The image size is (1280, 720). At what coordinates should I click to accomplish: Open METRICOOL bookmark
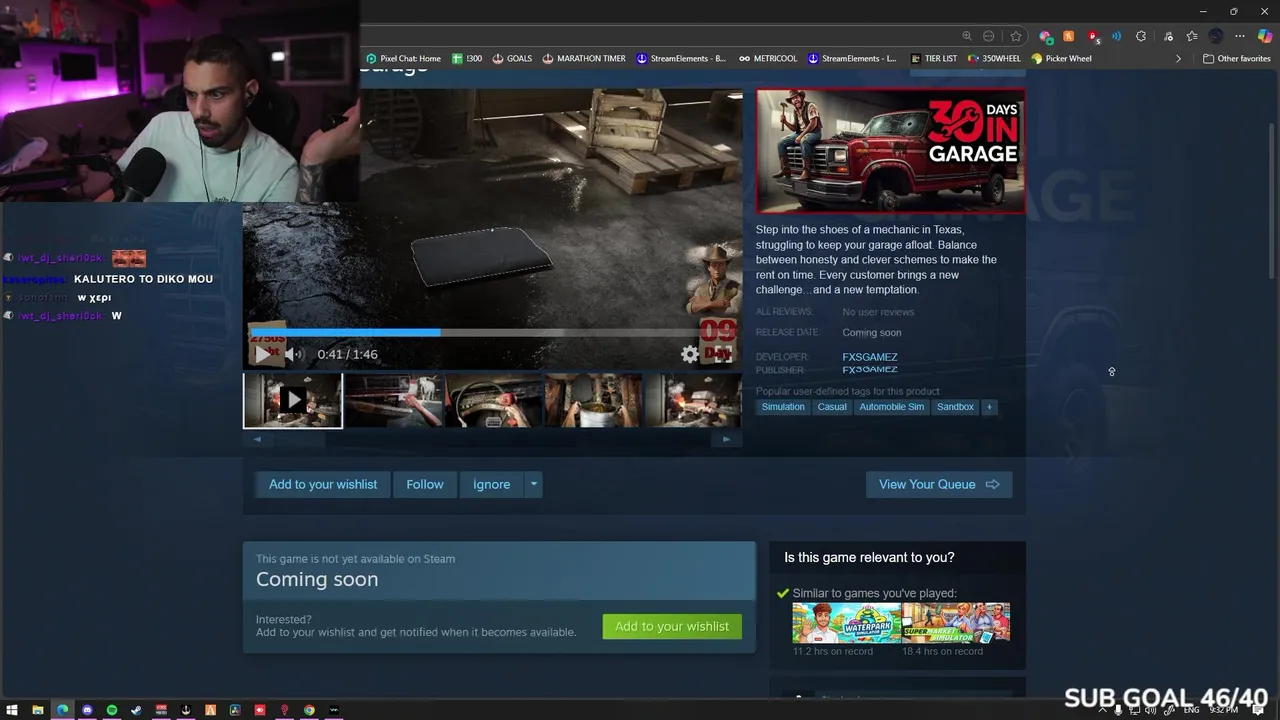[x=768, y=58]
